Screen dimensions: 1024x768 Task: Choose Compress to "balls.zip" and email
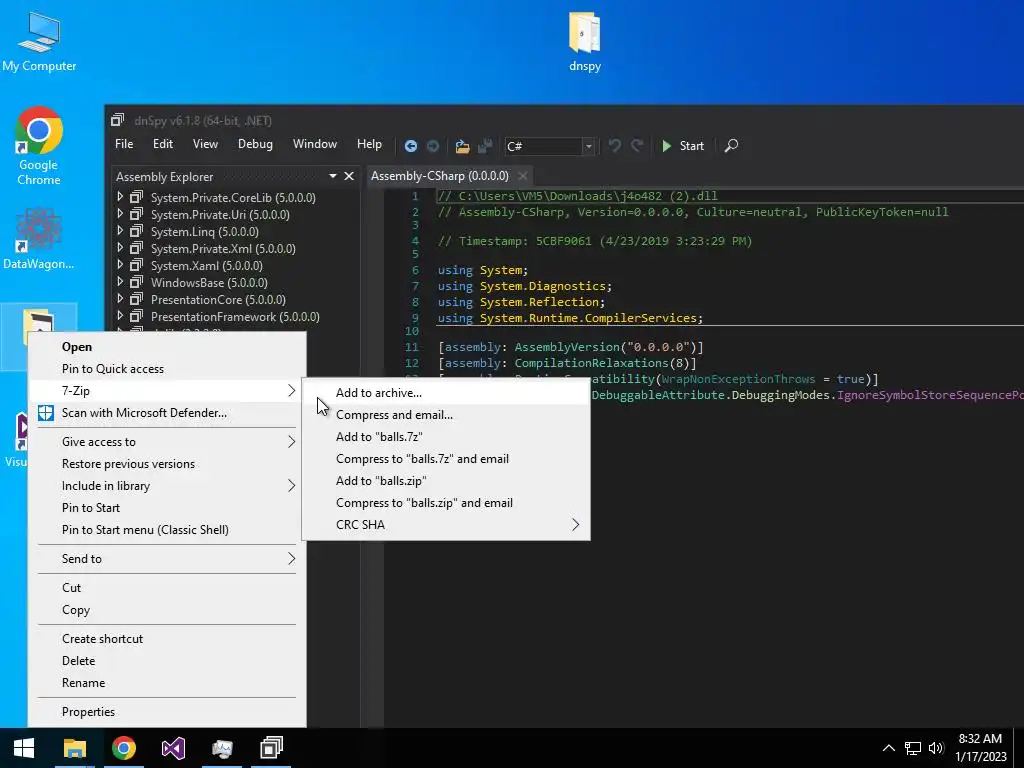tap(446, 503)
